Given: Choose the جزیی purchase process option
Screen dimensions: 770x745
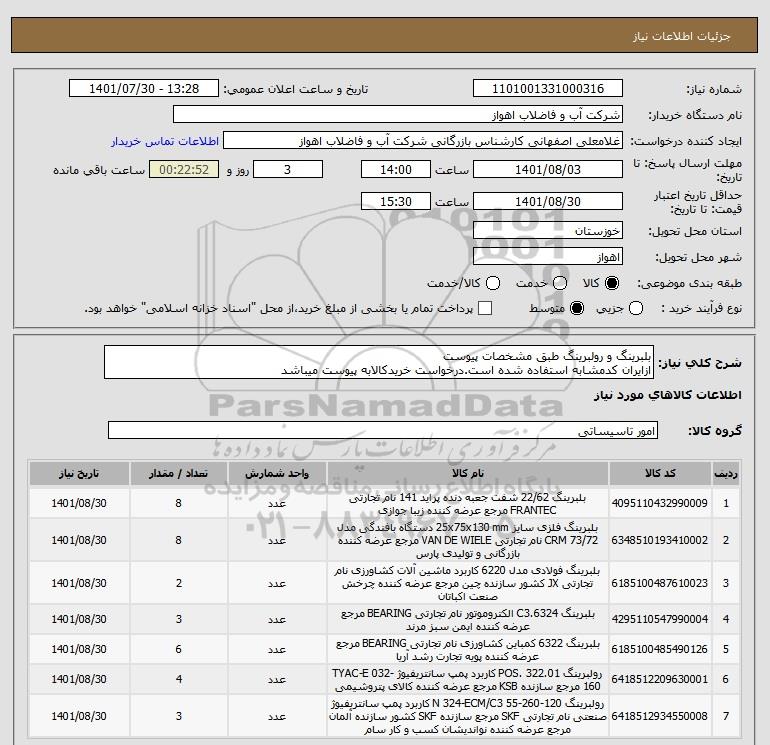Looking at the screenshot, I should point(636,308).
